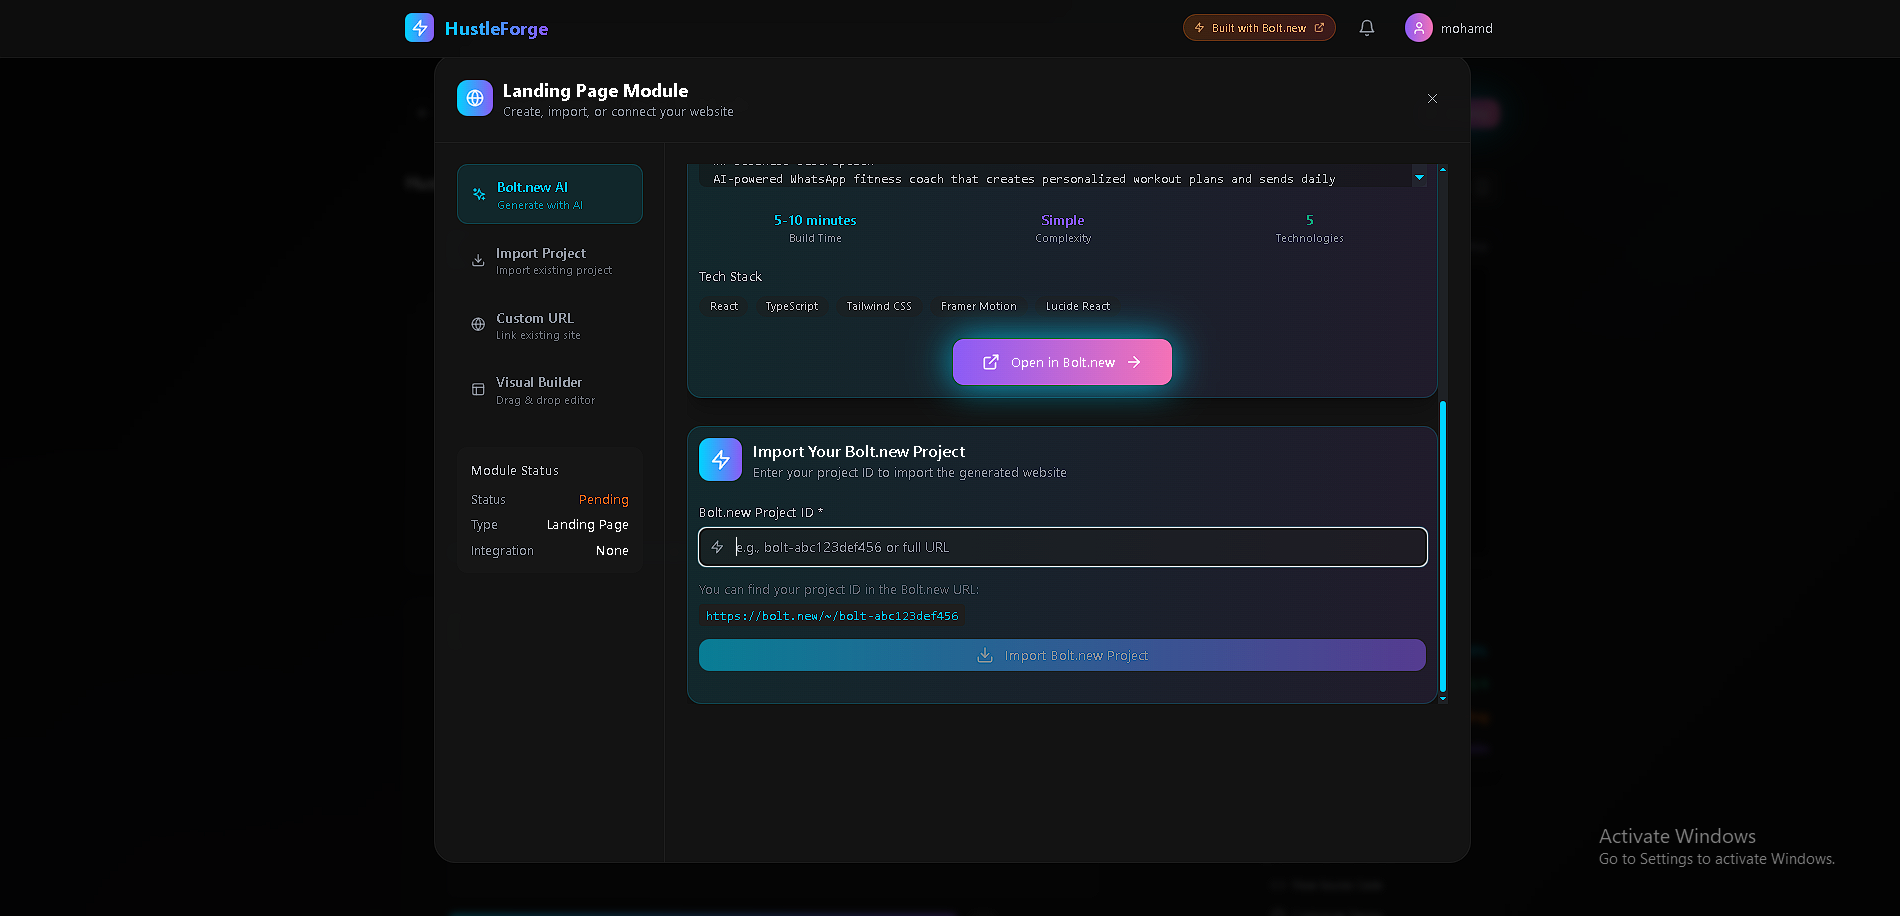Click the Tech Stack heading

(x=730, y=277)
